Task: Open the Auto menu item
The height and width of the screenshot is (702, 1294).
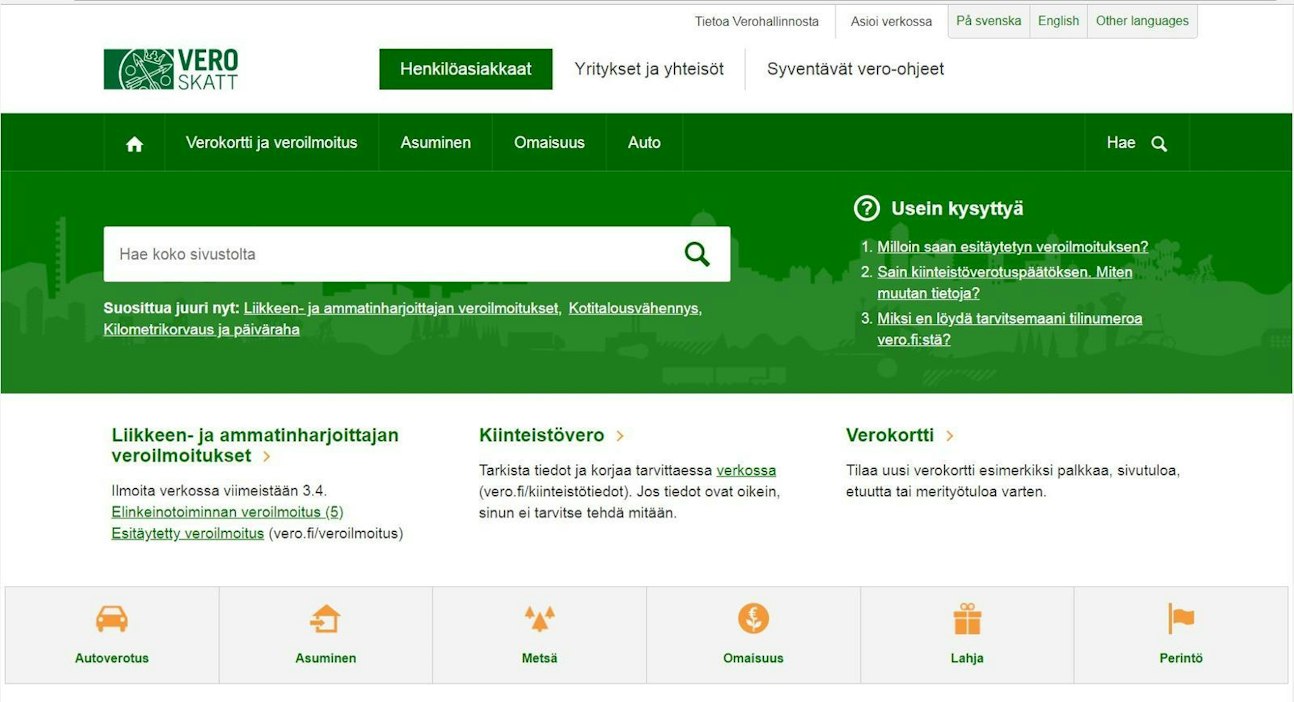Action: [x=644, y=143]
